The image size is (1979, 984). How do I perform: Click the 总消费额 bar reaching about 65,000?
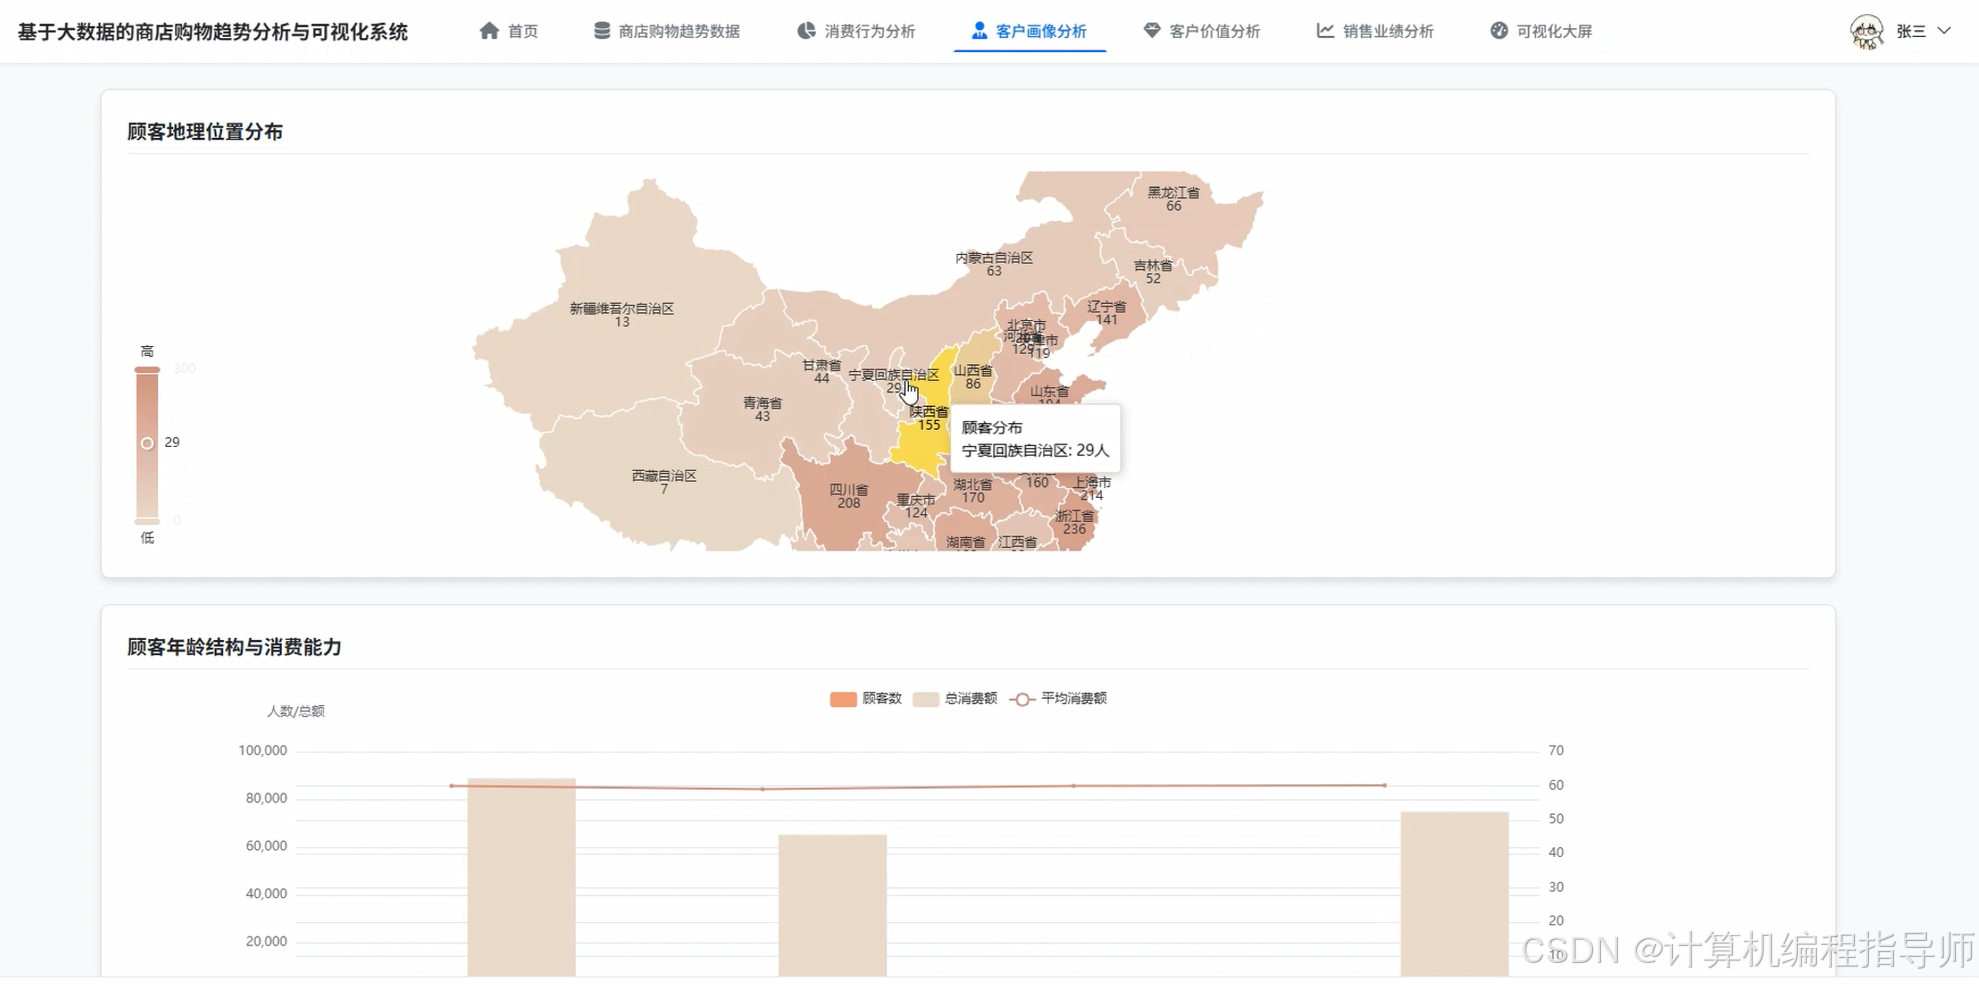(833, 905)
